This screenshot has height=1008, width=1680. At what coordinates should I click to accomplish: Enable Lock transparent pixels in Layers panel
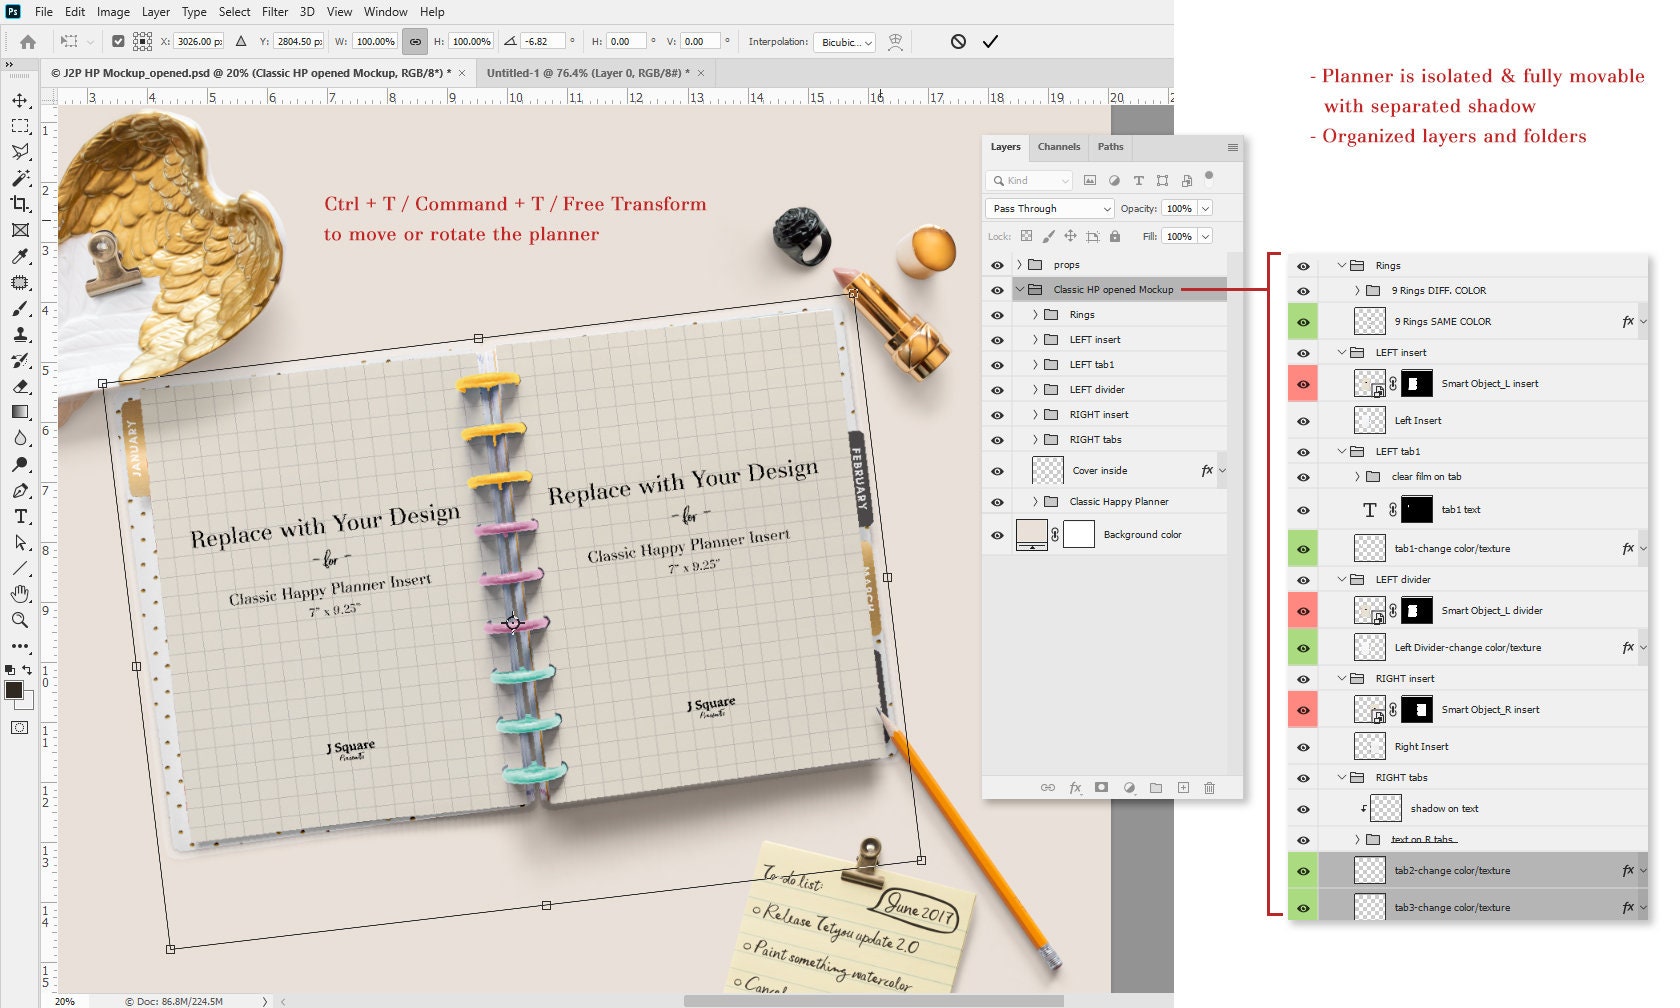tap(1028, 236)
